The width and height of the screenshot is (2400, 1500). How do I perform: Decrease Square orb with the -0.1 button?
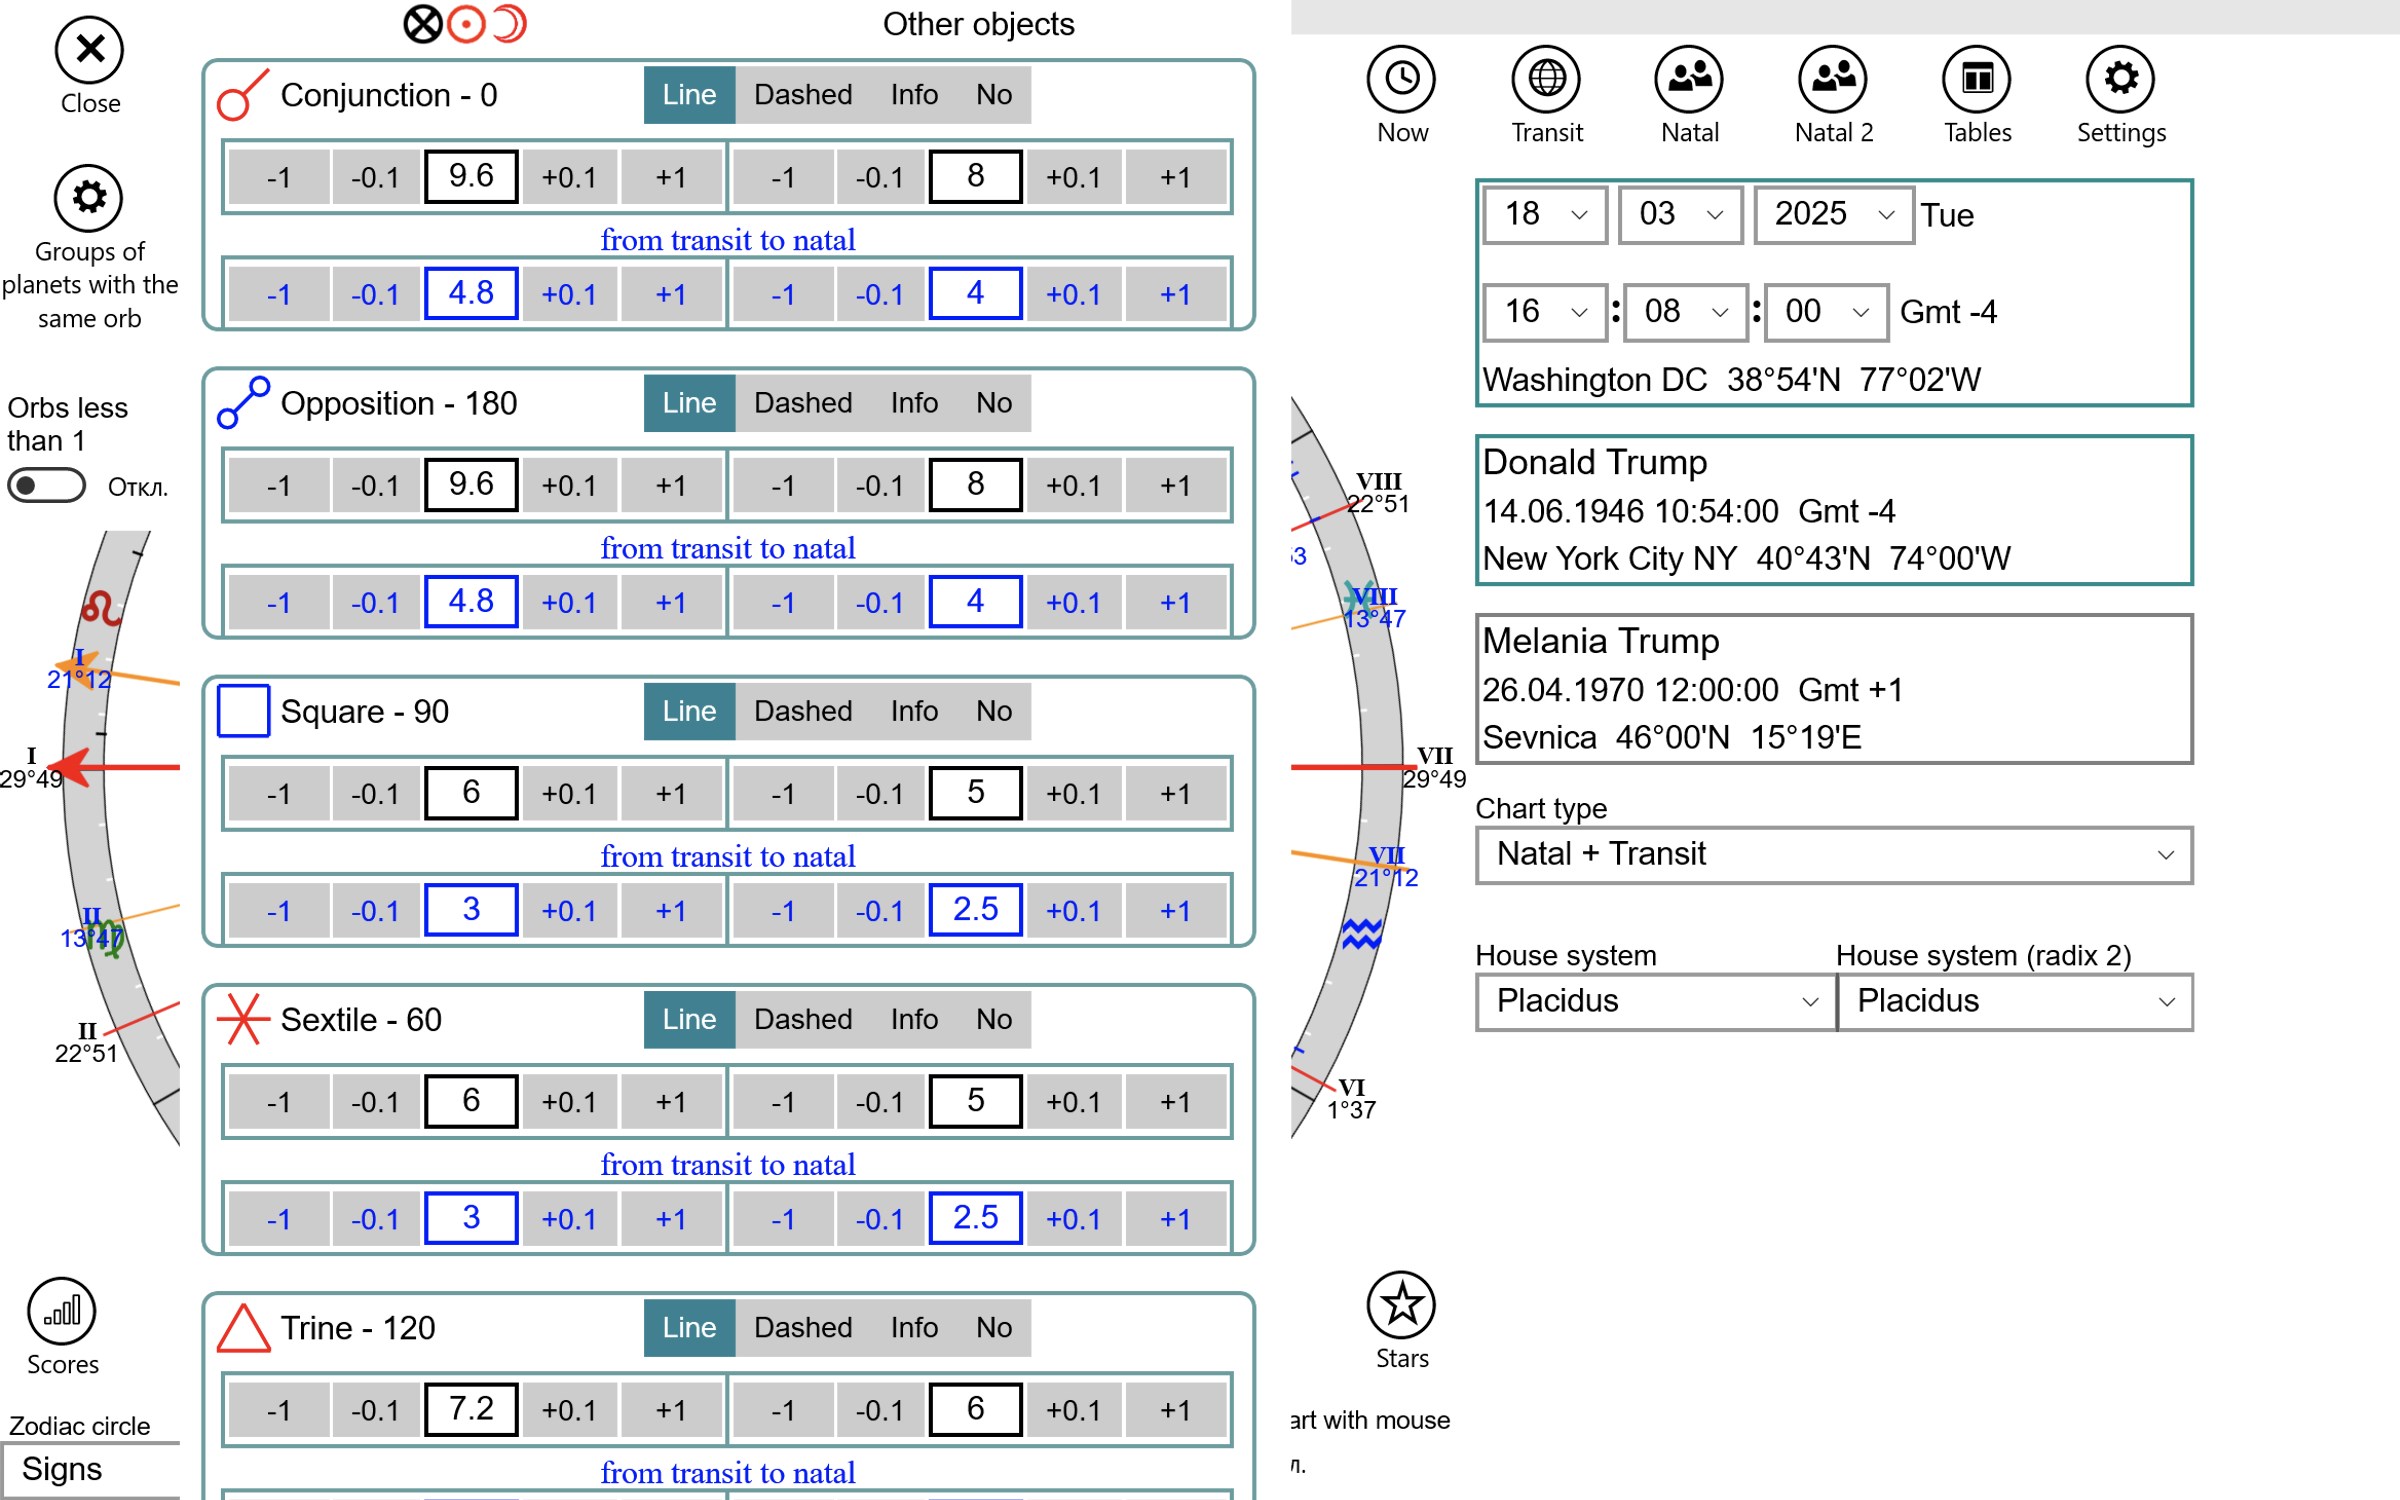pyautogui.click(x=375, y=792)
